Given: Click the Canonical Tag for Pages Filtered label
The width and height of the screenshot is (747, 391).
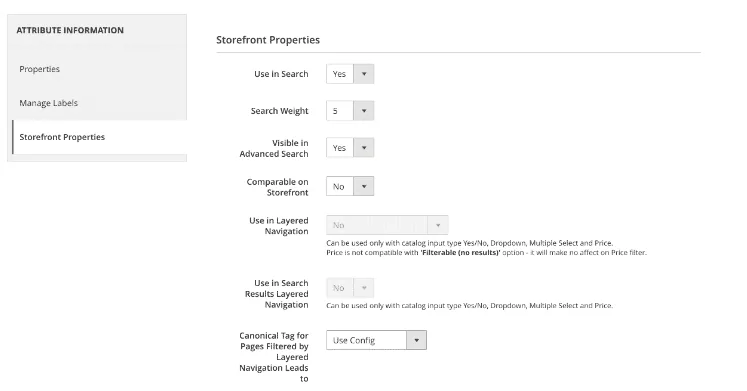Looking at the screenshot, I should (274, 357).
